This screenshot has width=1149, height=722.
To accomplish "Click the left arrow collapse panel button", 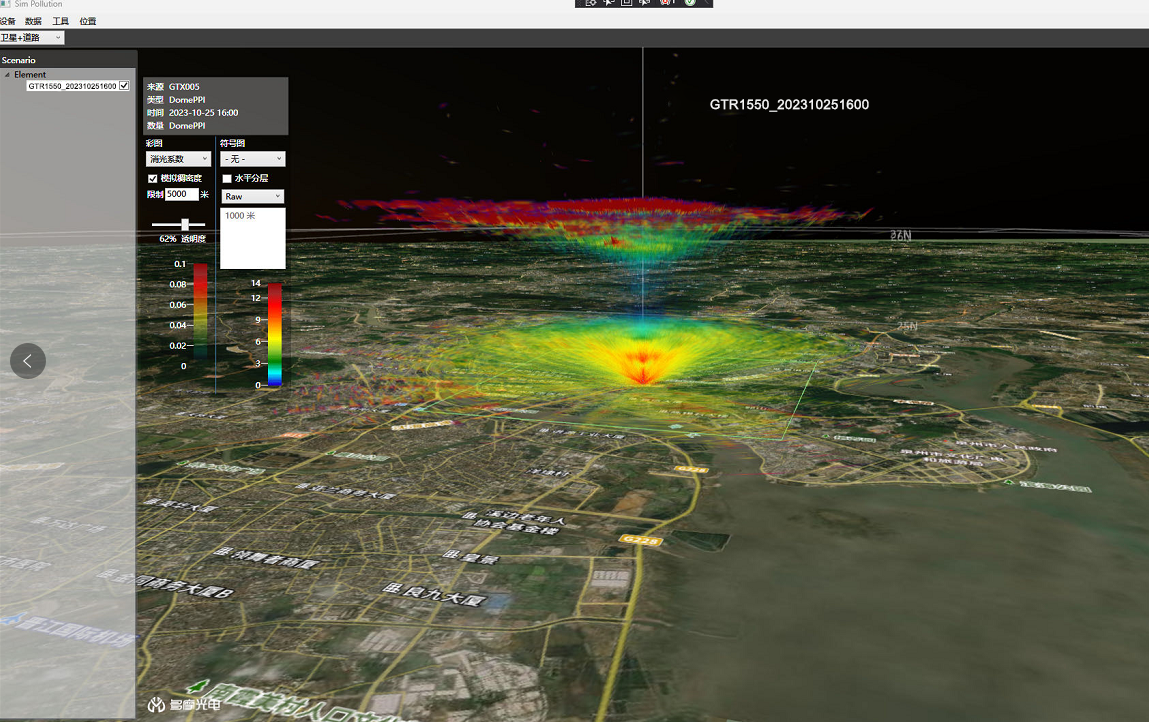I will (28, 361).
